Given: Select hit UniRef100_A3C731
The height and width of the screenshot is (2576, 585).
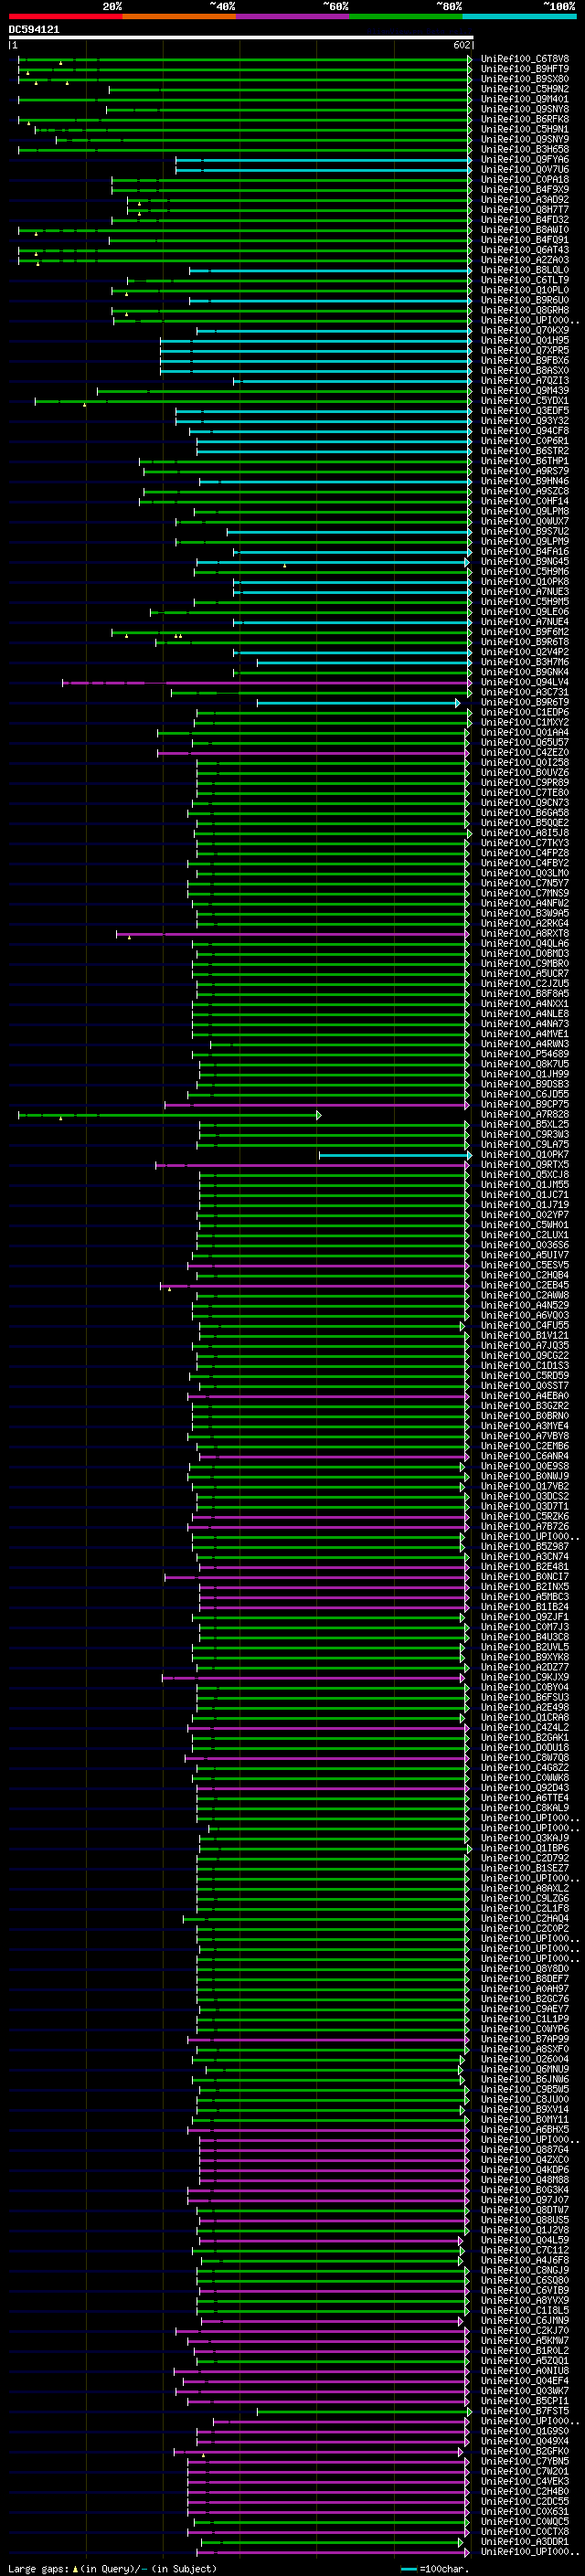Looking at the screenshot, I should [525, 692].
